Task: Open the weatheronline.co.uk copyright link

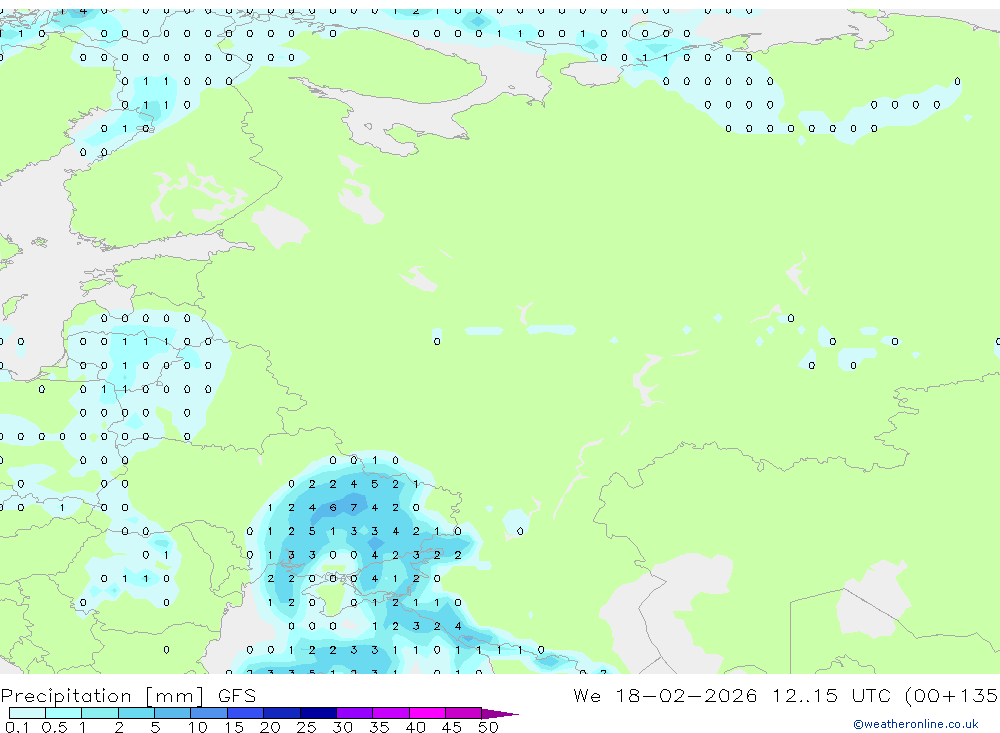Action: (x=915, y=724)
